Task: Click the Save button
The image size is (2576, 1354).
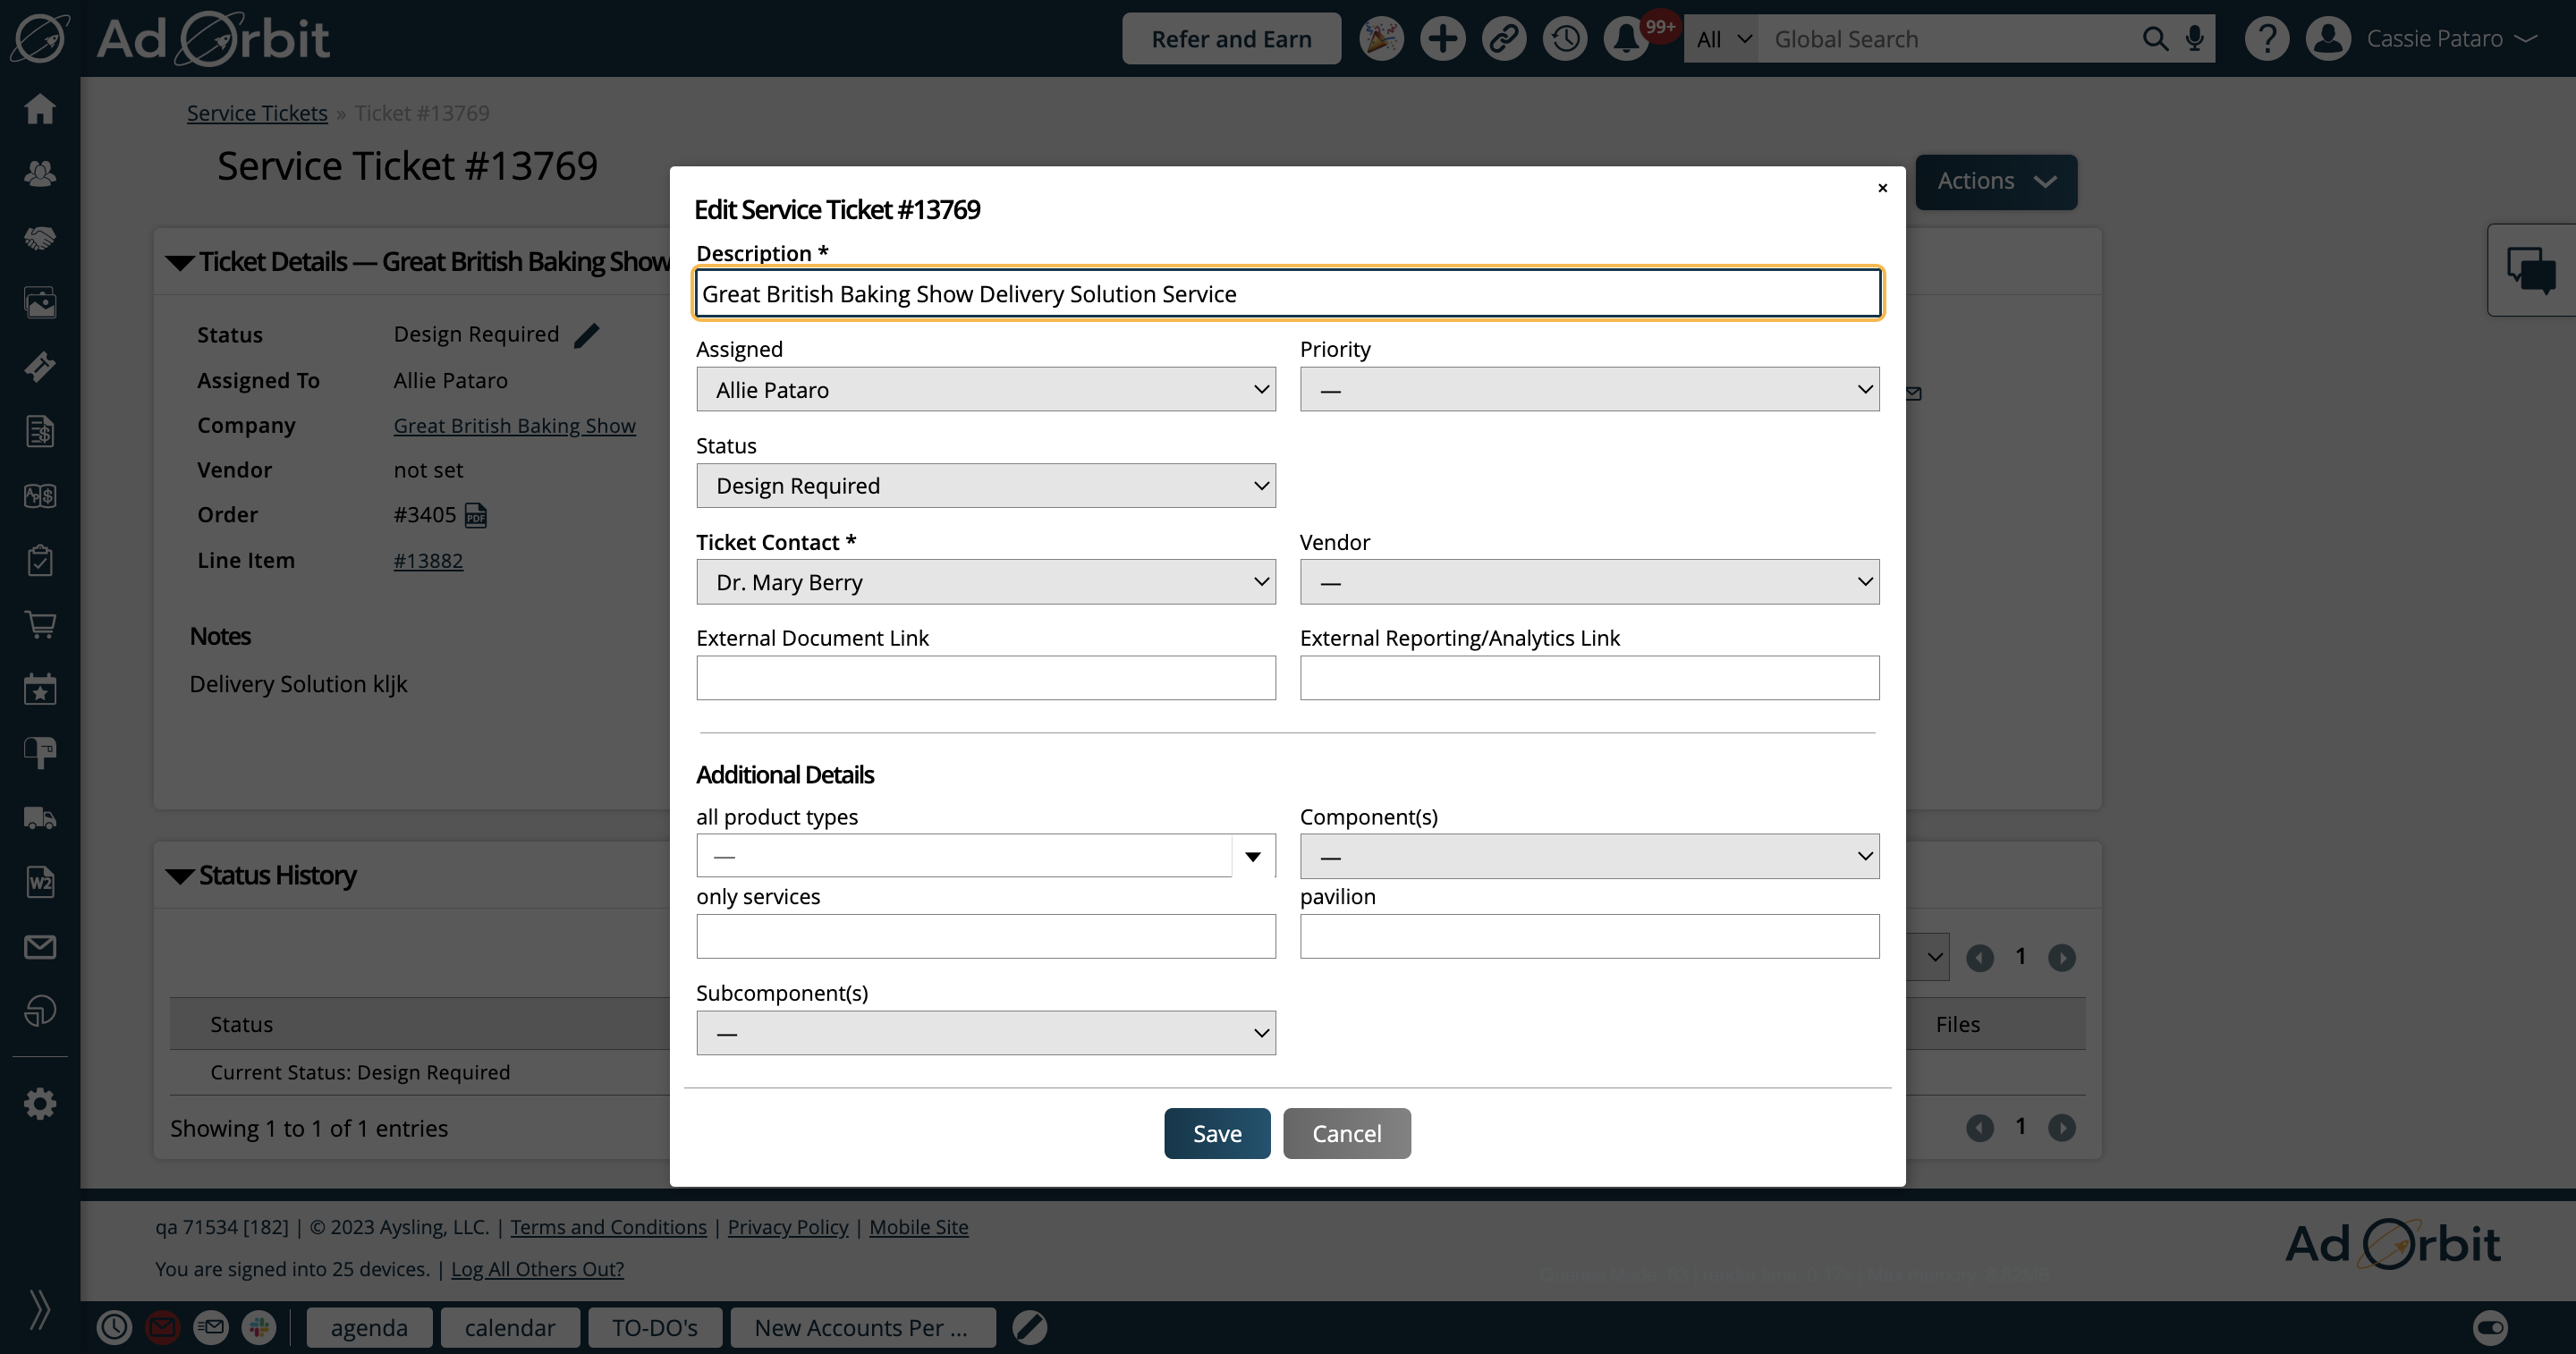Action: coord(1217,1133)
